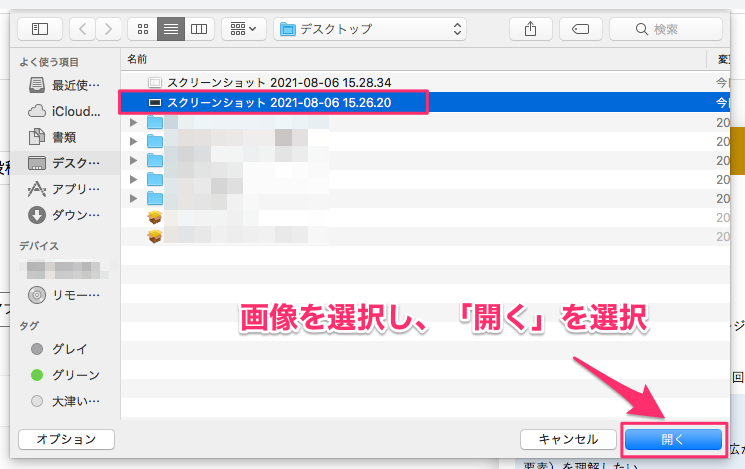The image size is (745, 469).
Task: Select the fifth folder icon in list
Action: click(x=155, y=199)
